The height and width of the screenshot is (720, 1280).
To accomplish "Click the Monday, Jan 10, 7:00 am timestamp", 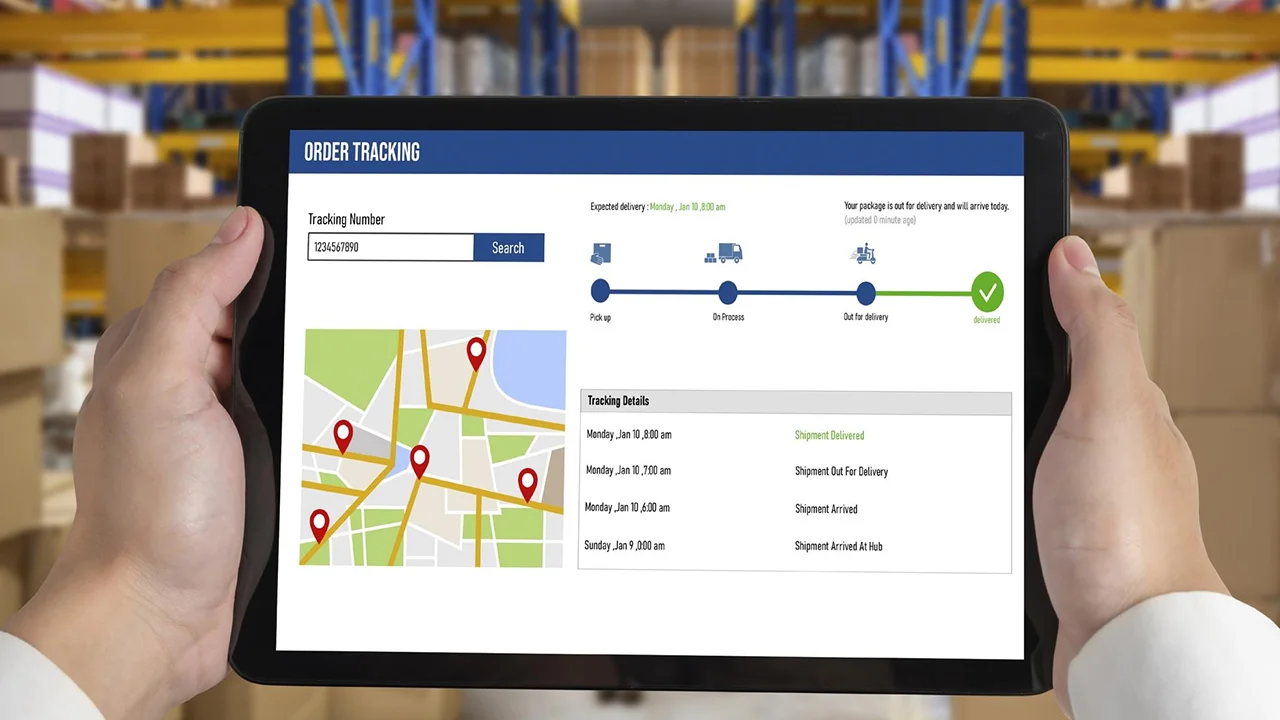I will click(628, 470).
